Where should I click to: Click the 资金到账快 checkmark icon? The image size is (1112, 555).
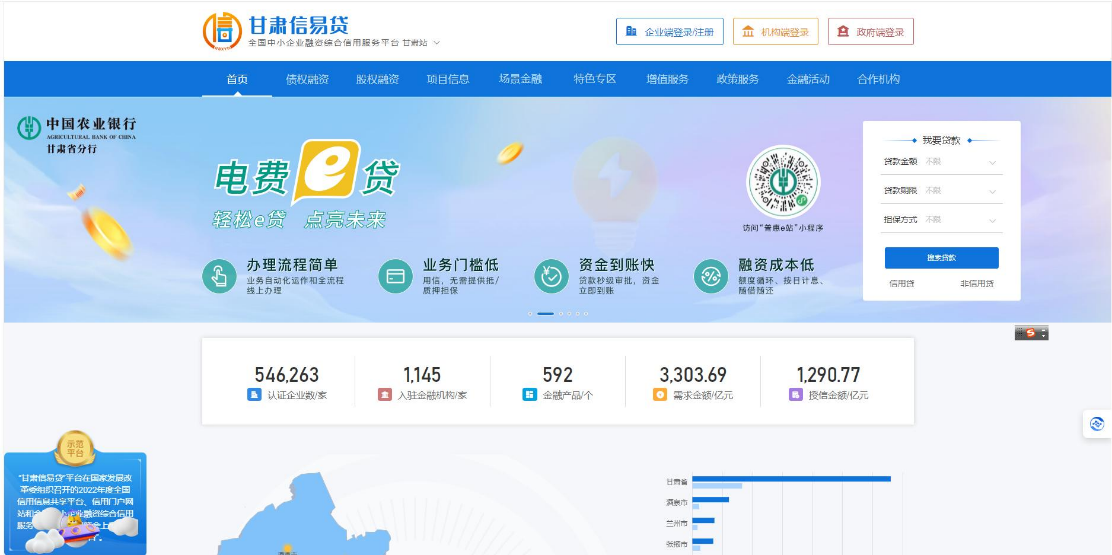tap(551, 276)
